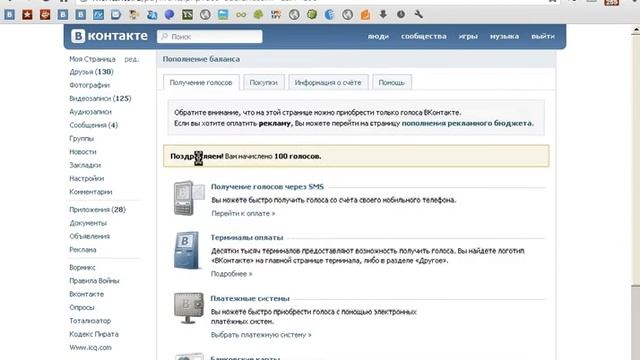Image resolution: width=640 pixels, height=360 pixels.
Task: Open the red star bookmark icon
Action: pyautogui.click(x=27, y=15)
